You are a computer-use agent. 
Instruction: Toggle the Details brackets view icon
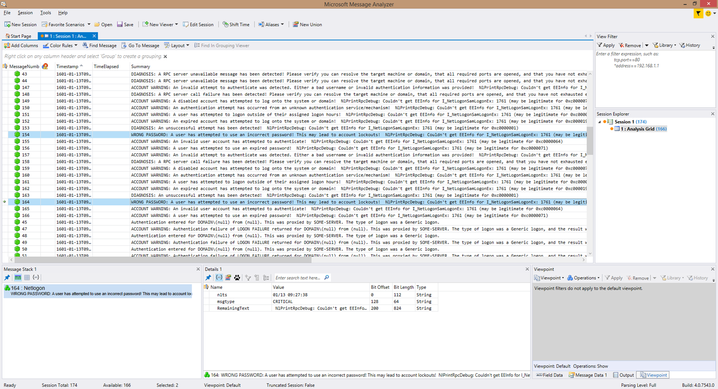pos(218,278)
